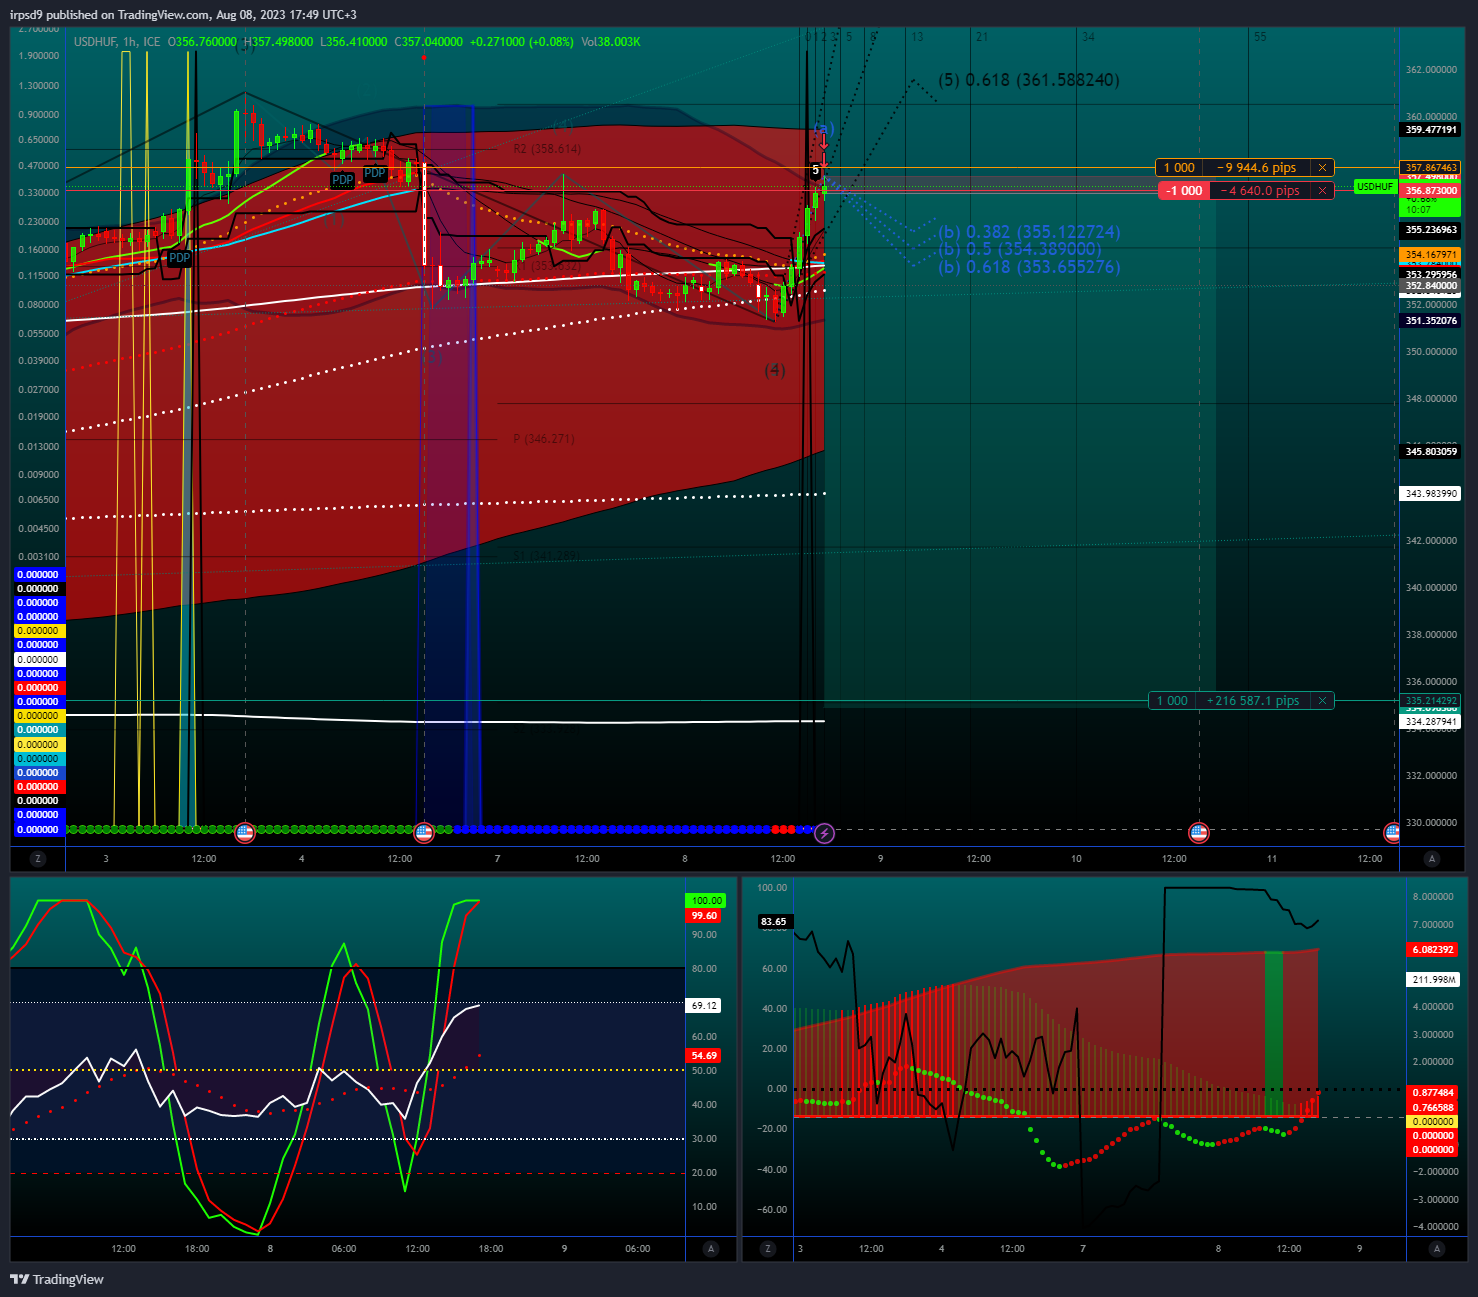Click the (b) 0.382 (355.122724) Fibonacci label

pos(1029,232)
